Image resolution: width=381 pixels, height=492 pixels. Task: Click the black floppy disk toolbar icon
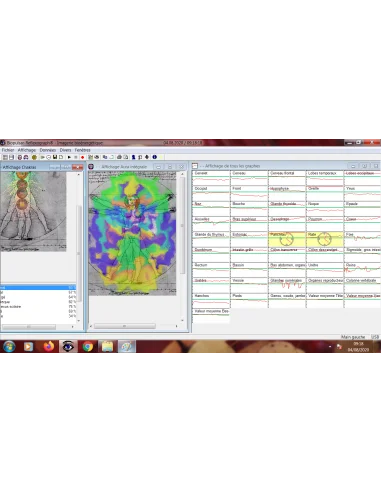[55, 157]
